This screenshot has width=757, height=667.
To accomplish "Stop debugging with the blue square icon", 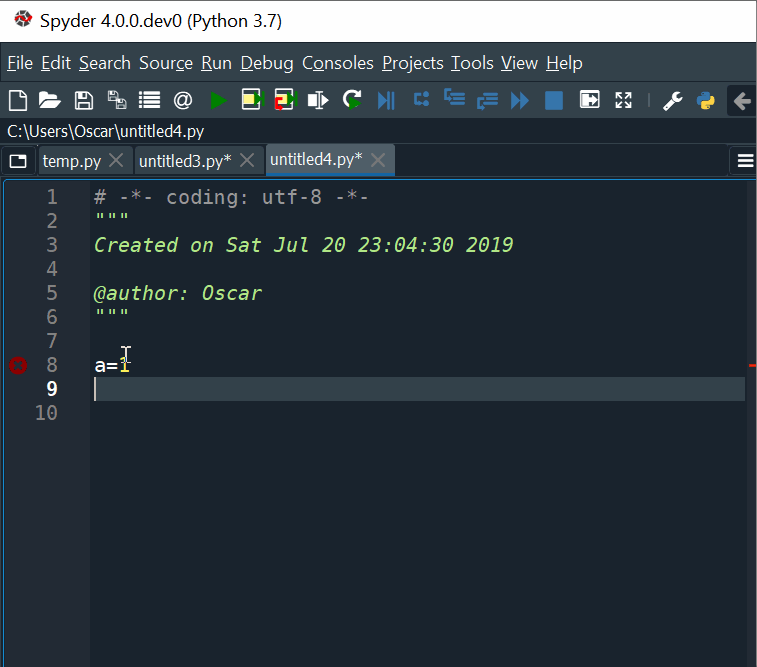I will tap(554, 100).
